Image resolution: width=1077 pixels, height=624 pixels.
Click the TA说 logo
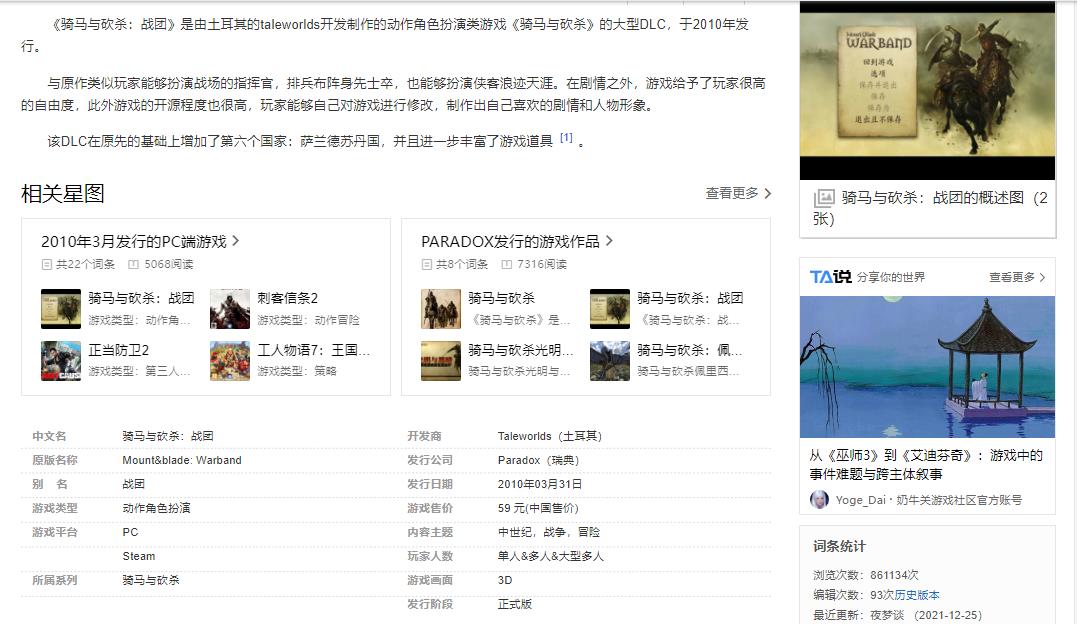[x=830, y=277]
